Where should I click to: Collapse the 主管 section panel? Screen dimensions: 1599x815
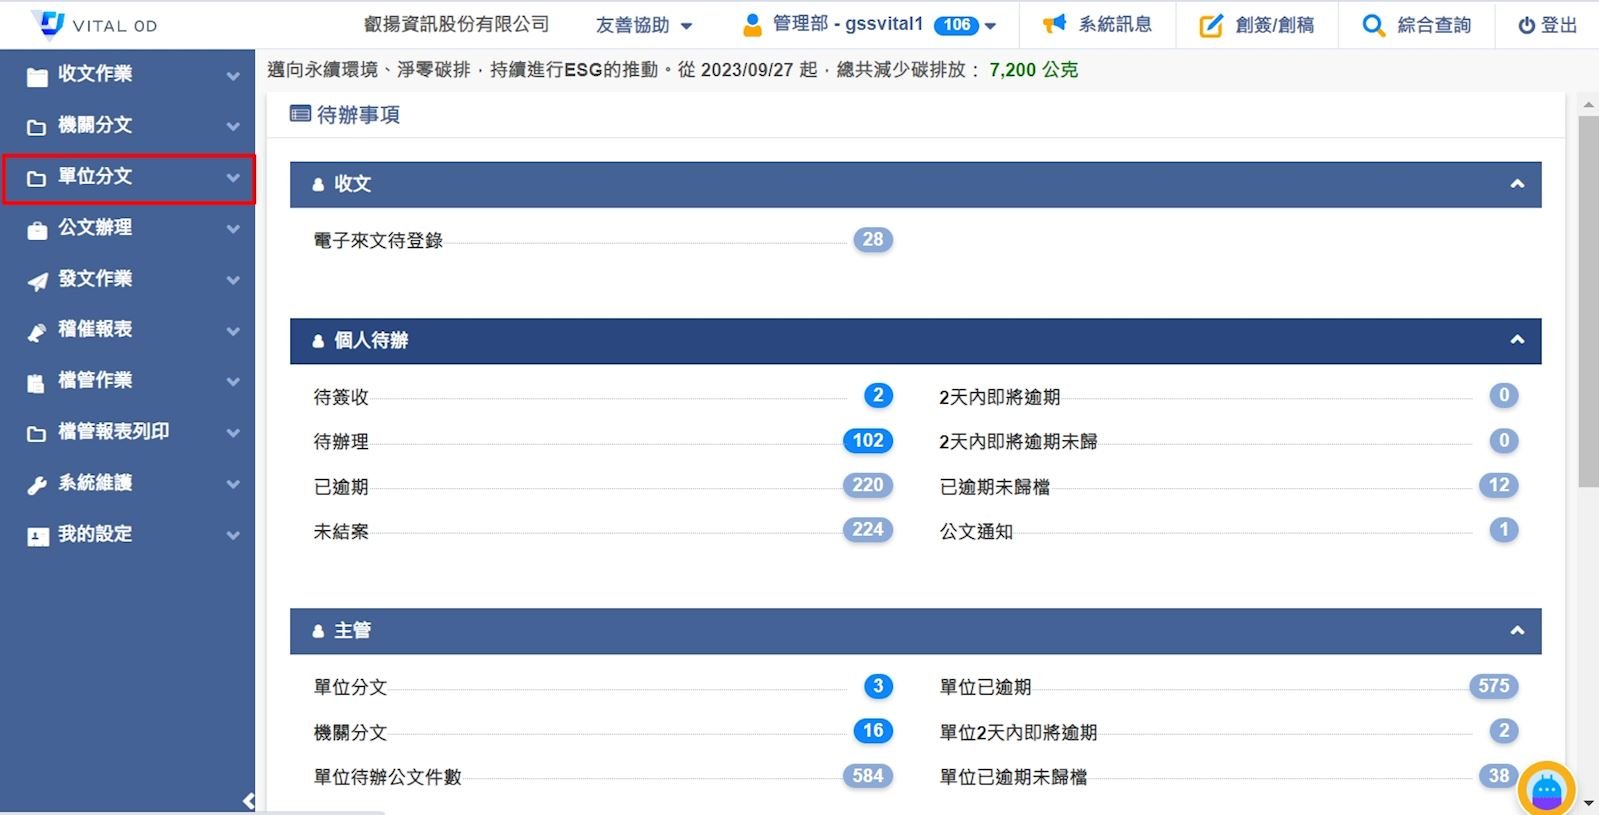tap(1517, 631)
